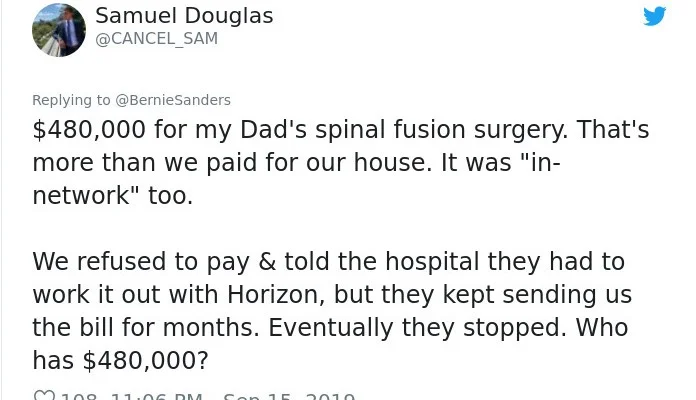The width and height of the screenshot is (696, 400).
Task: Open the Samuel Douglas display name
Action: 184,17
